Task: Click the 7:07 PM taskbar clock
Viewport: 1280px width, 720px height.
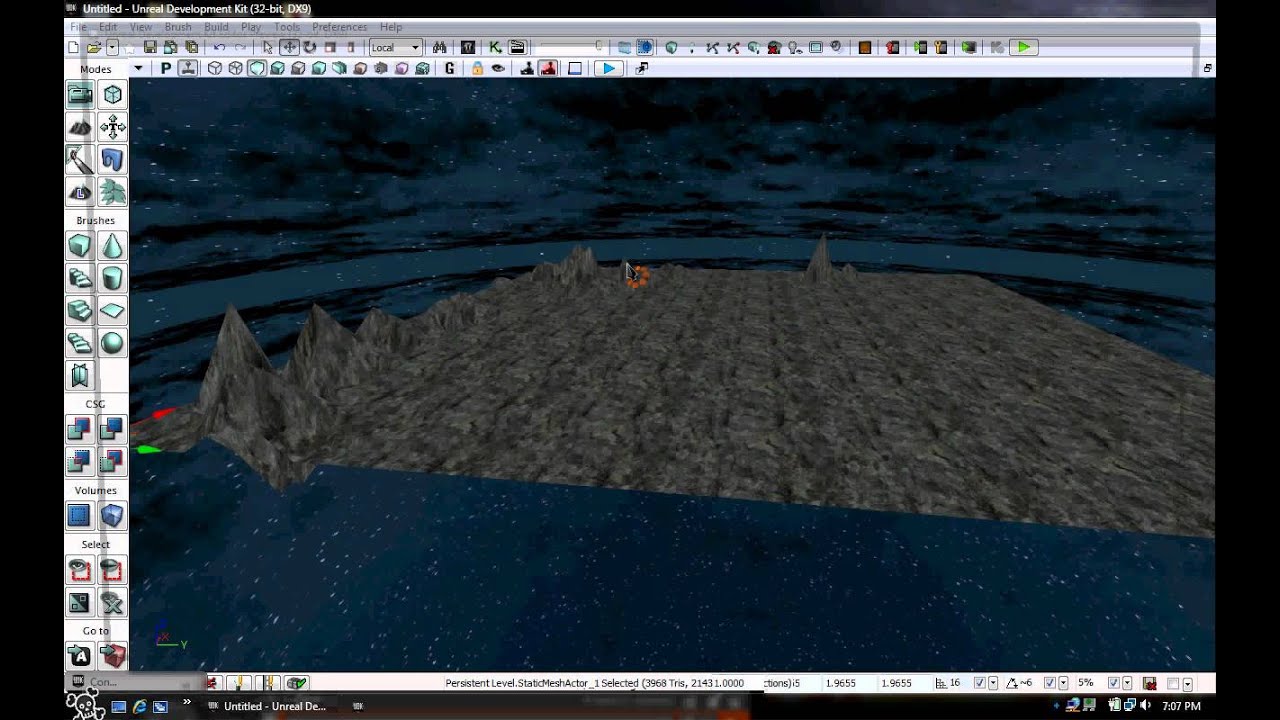Action: coord(1183,706)
